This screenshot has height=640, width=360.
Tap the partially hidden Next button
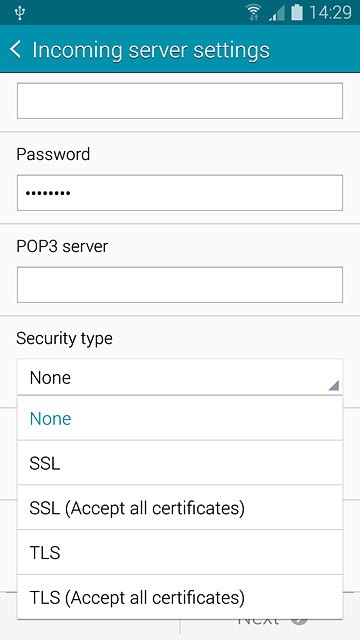click(270, 626)
